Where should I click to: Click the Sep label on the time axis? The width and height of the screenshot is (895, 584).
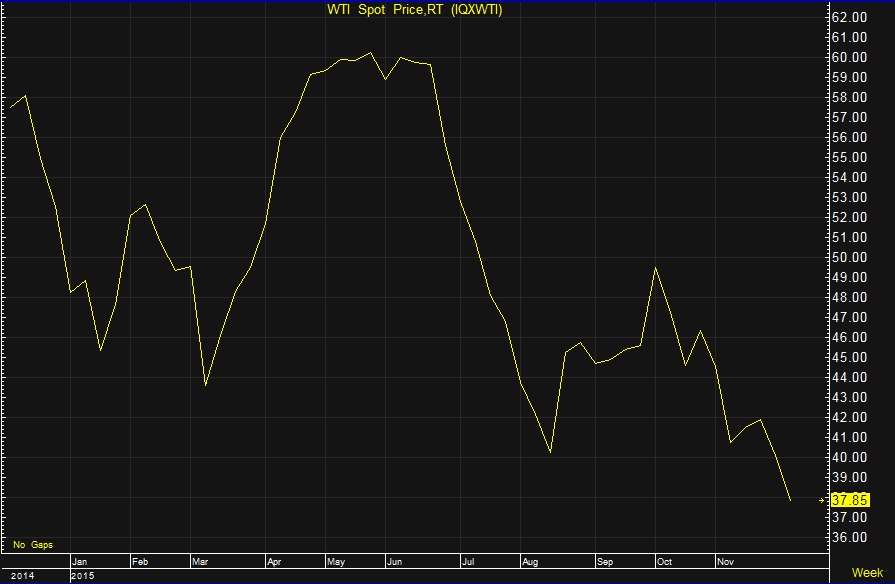(x=605, y=562)
